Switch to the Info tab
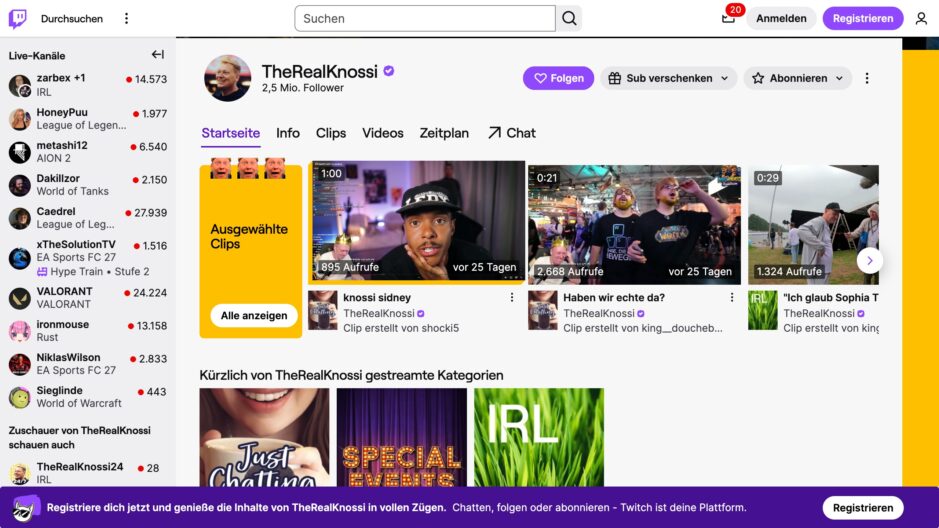 pos(287,133)
